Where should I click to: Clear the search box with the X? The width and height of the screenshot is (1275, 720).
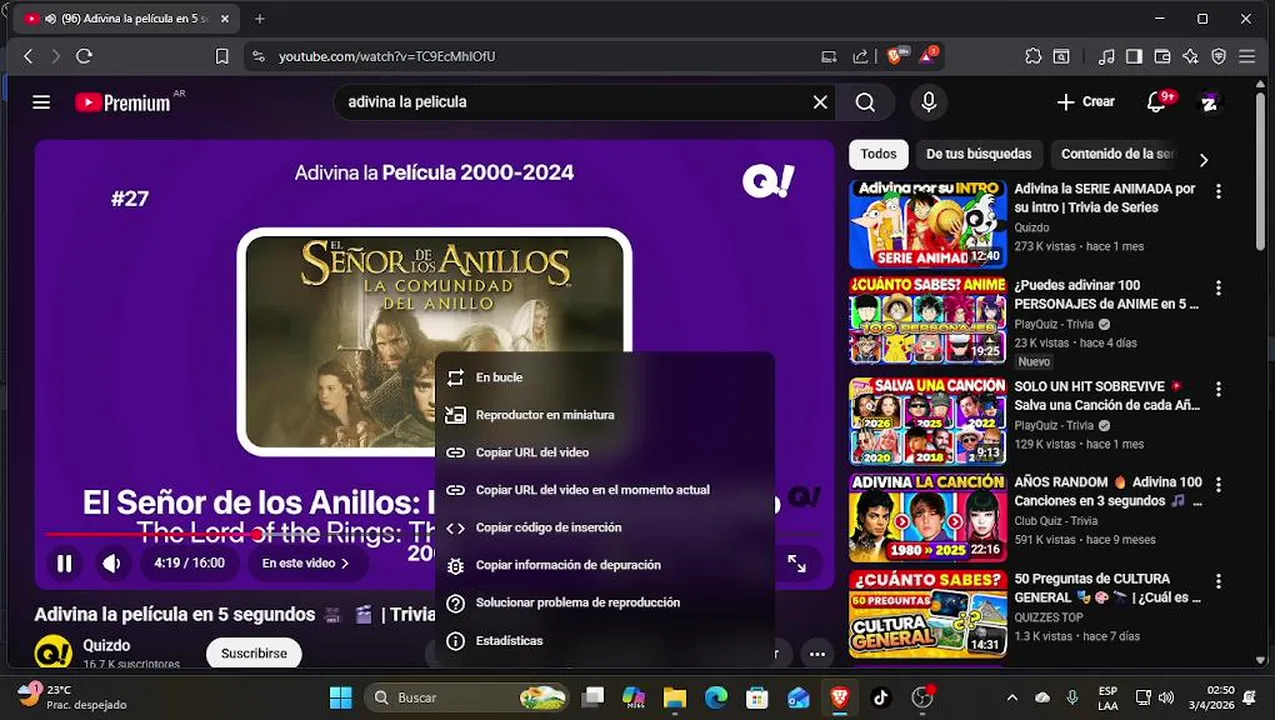point(820,102)
